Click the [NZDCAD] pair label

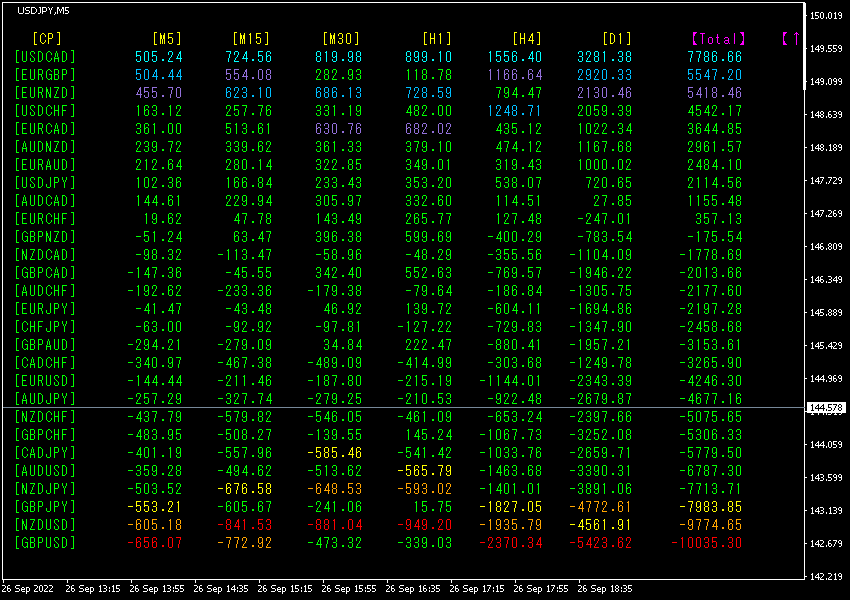[x=46, y=255]
